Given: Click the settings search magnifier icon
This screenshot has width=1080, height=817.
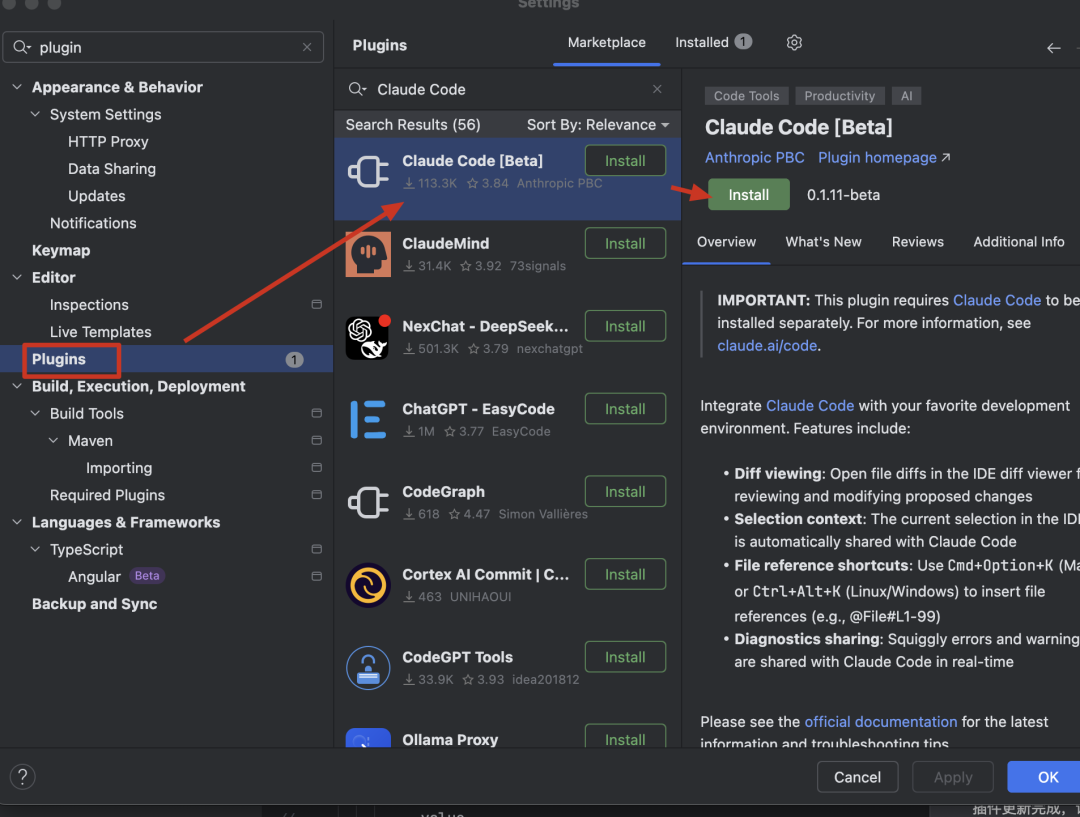Looking at the screenshot, I should (x=21, y=47).
